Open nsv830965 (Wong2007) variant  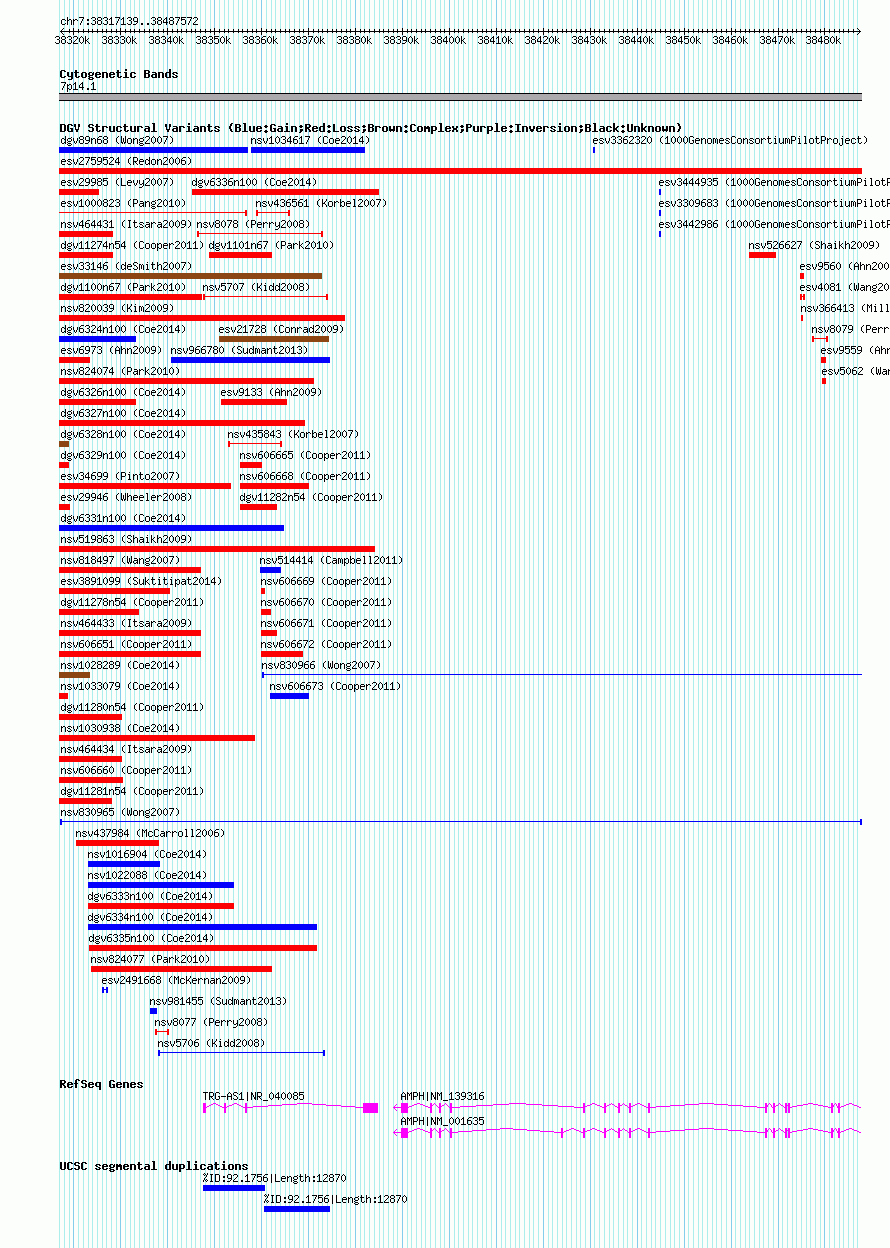click(119, 812)
